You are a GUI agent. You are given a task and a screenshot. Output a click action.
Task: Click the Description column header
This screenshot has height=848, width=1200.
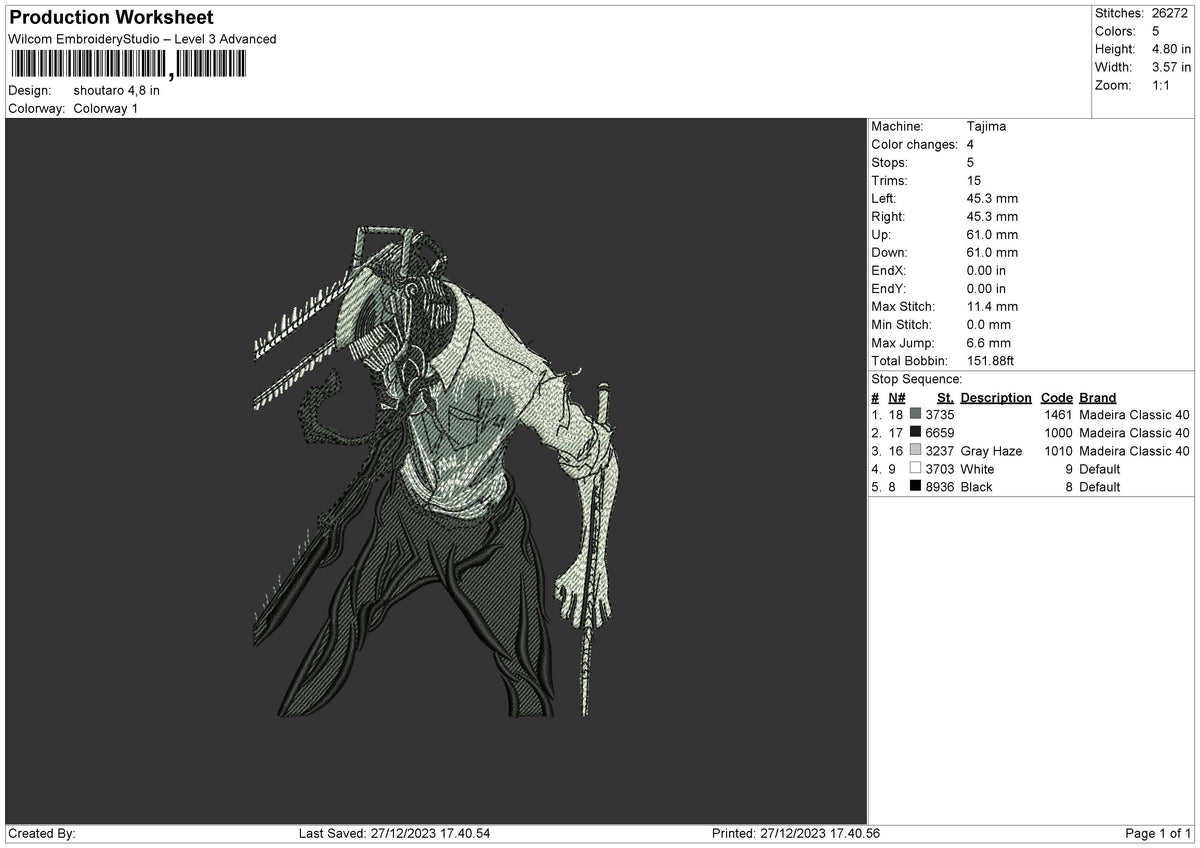[996, 398]
